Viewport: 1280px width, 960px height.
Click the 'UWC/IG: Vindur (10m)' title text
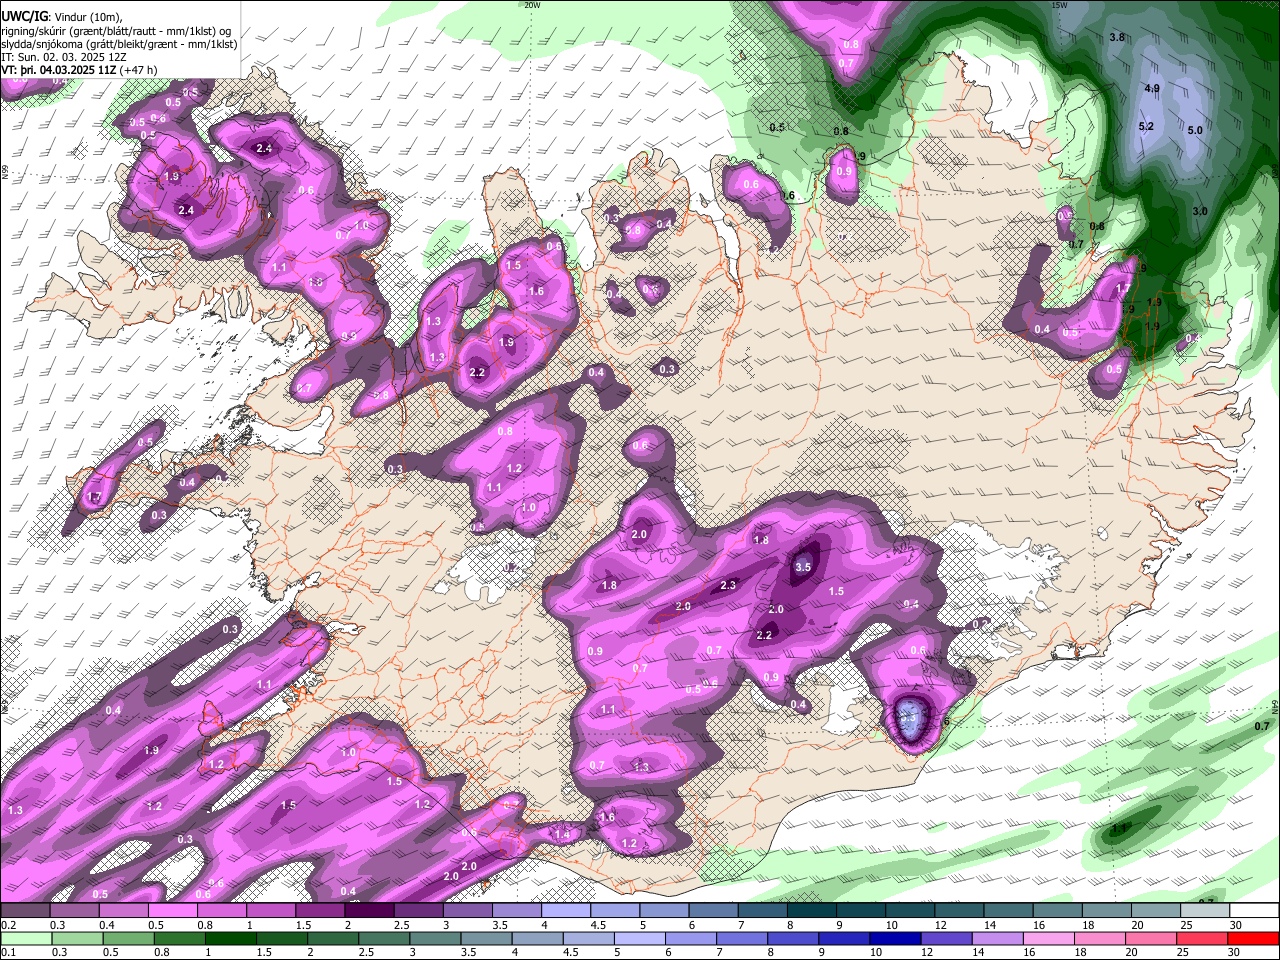63,16
